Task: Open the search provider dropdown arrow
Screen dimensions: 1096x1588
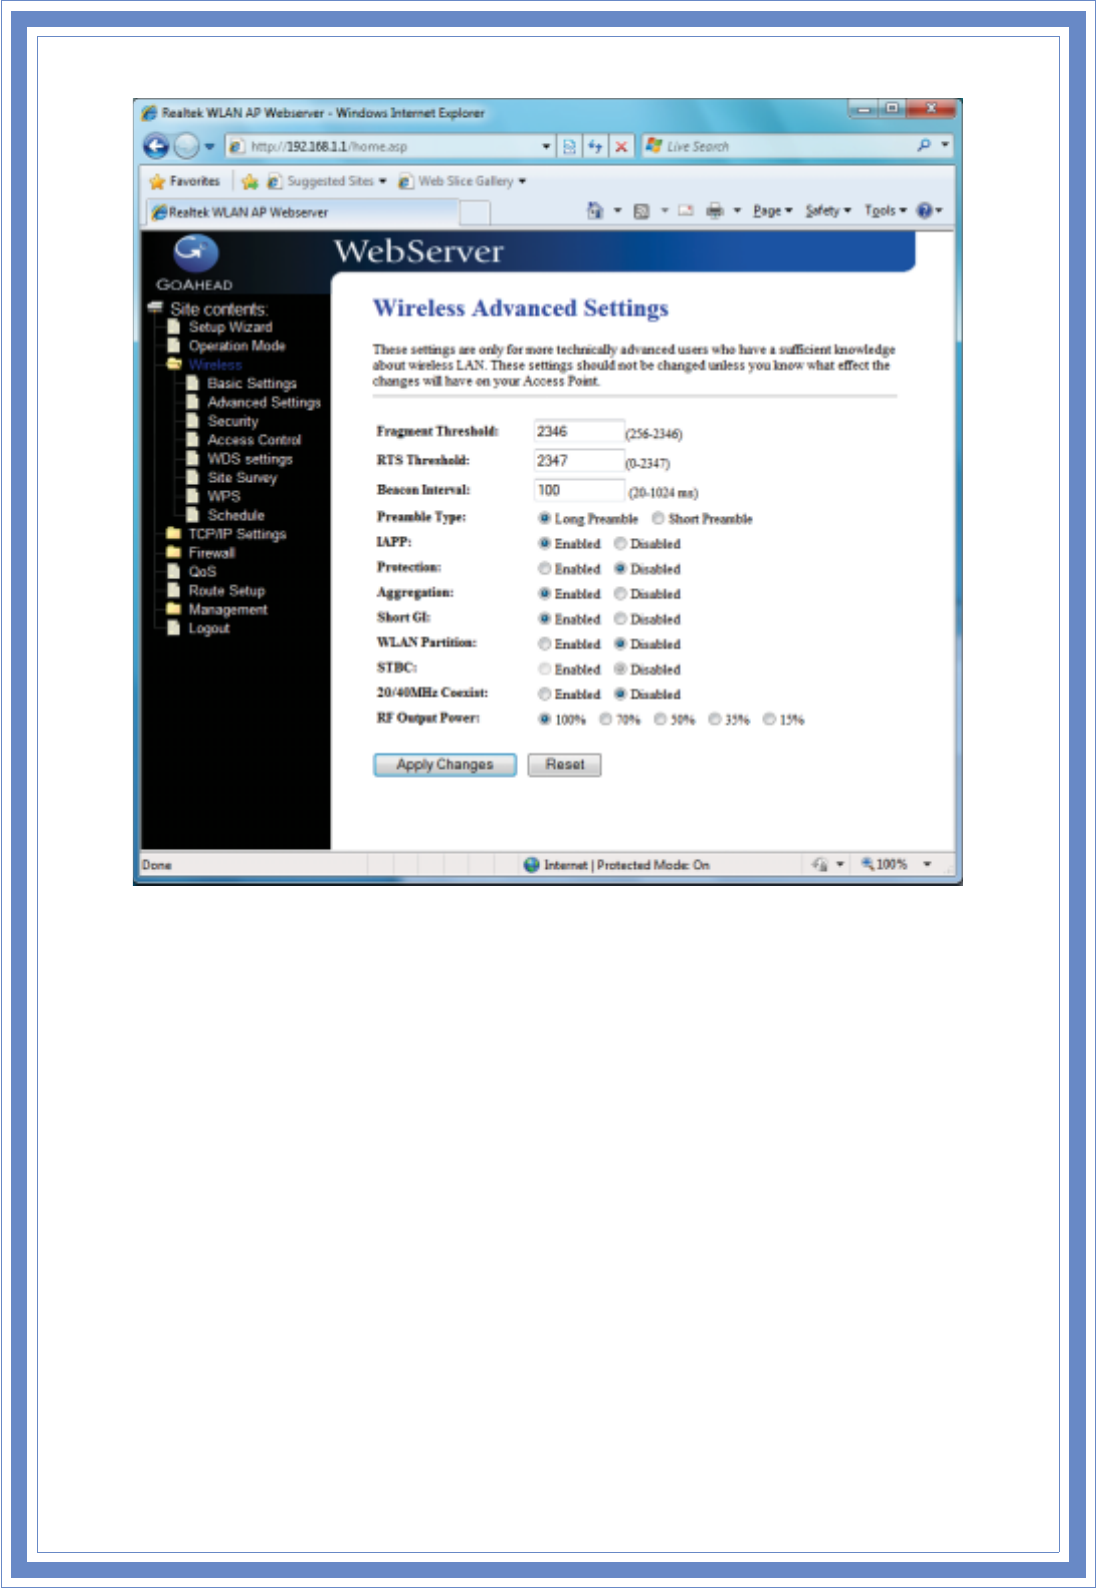Action: (x=945, y=145)
